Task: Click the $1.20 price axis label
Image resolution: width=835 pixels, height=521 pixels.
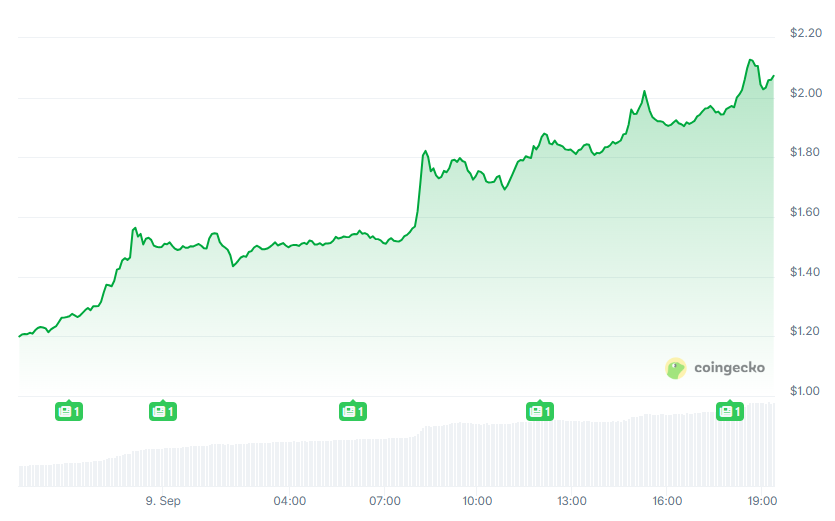Action: click(x=805, y=331)
